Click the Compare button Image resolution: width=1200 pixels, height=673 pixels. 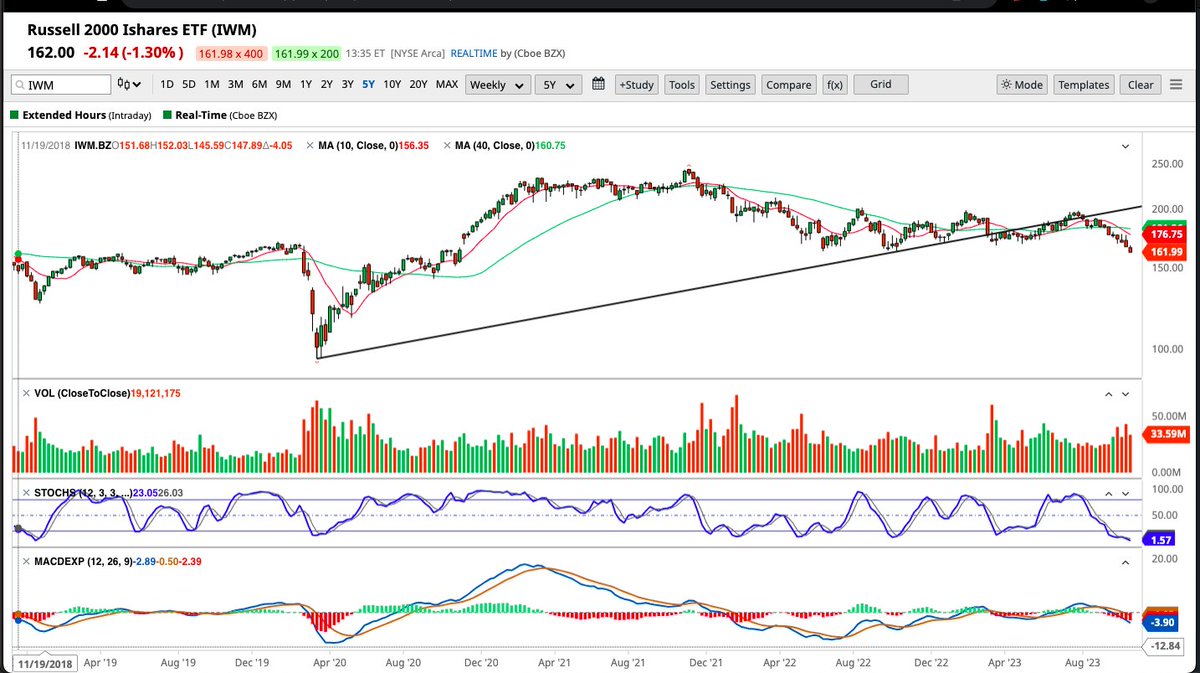[789, 85]
